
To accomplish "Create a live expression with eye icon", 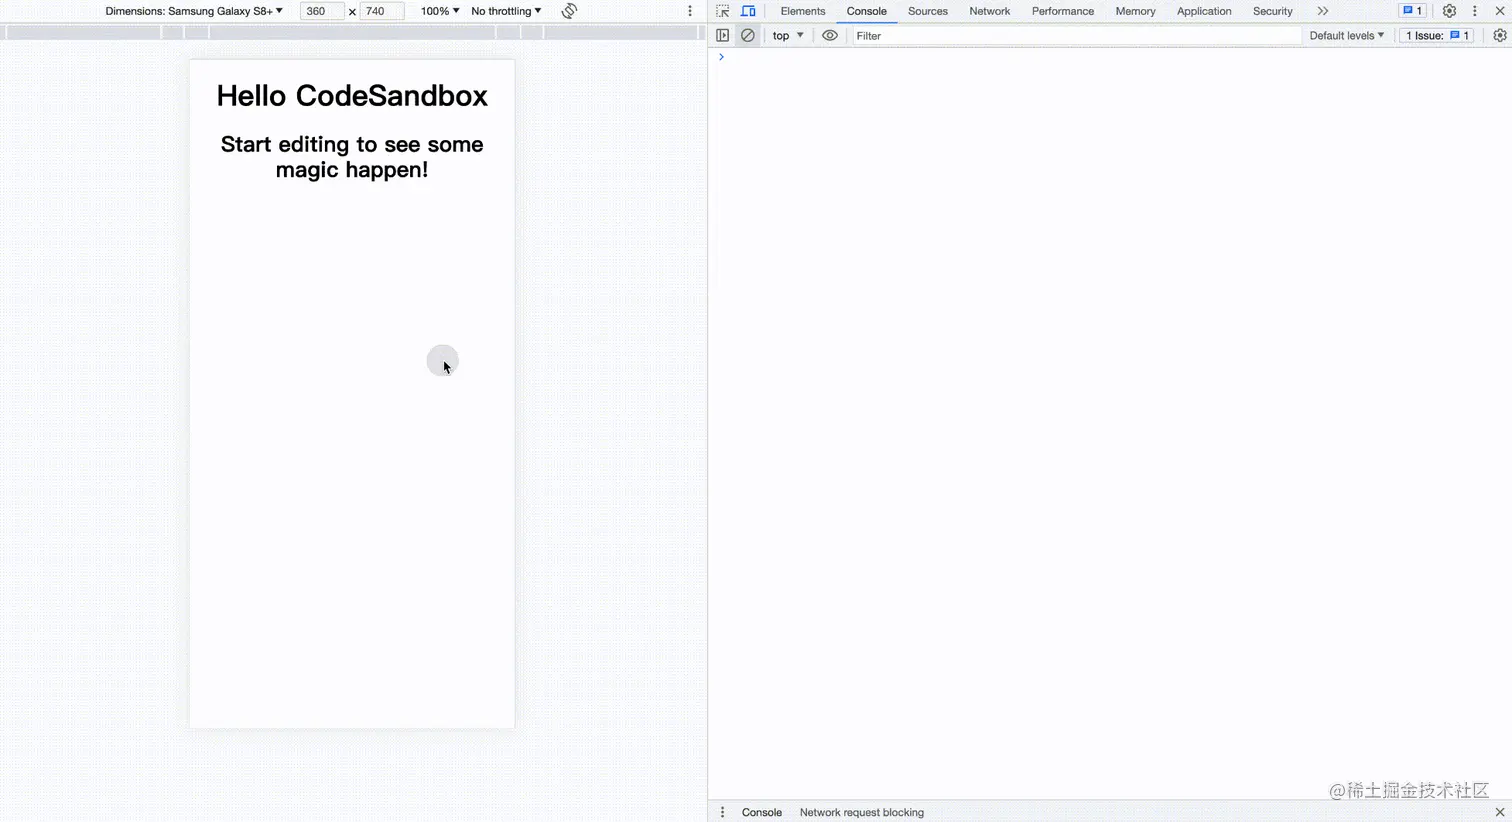I will click(x=830, y=35).
